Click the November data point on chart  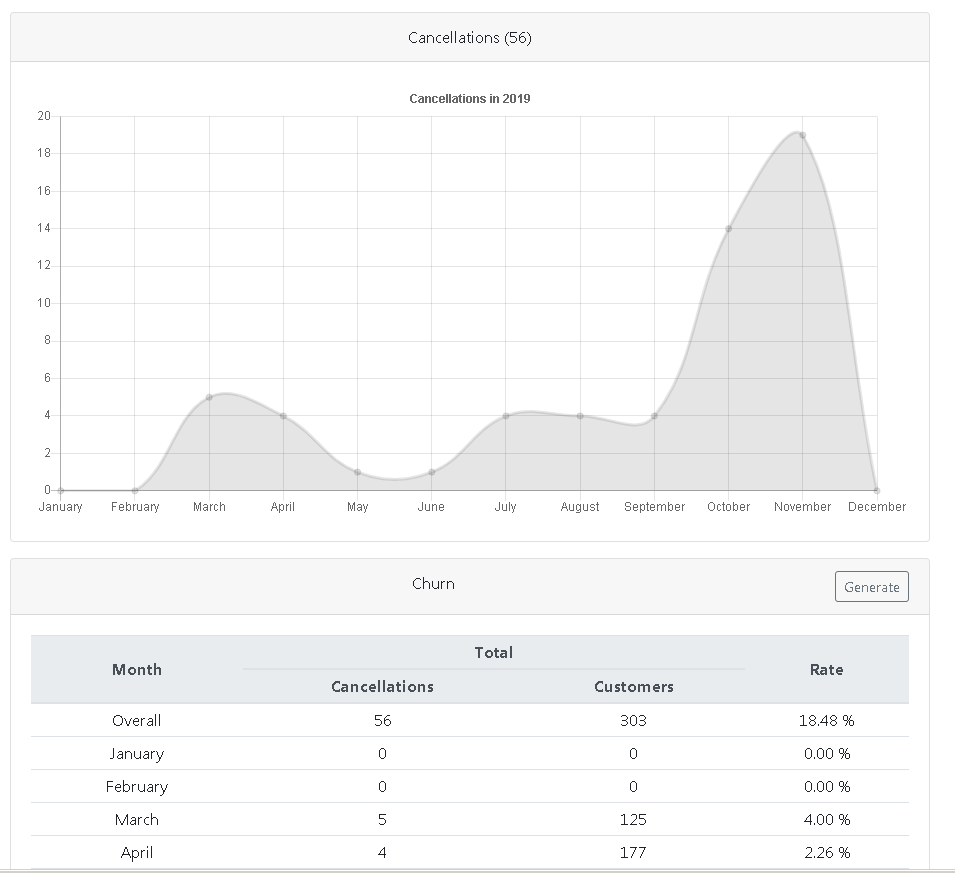[x=802, y=135]
